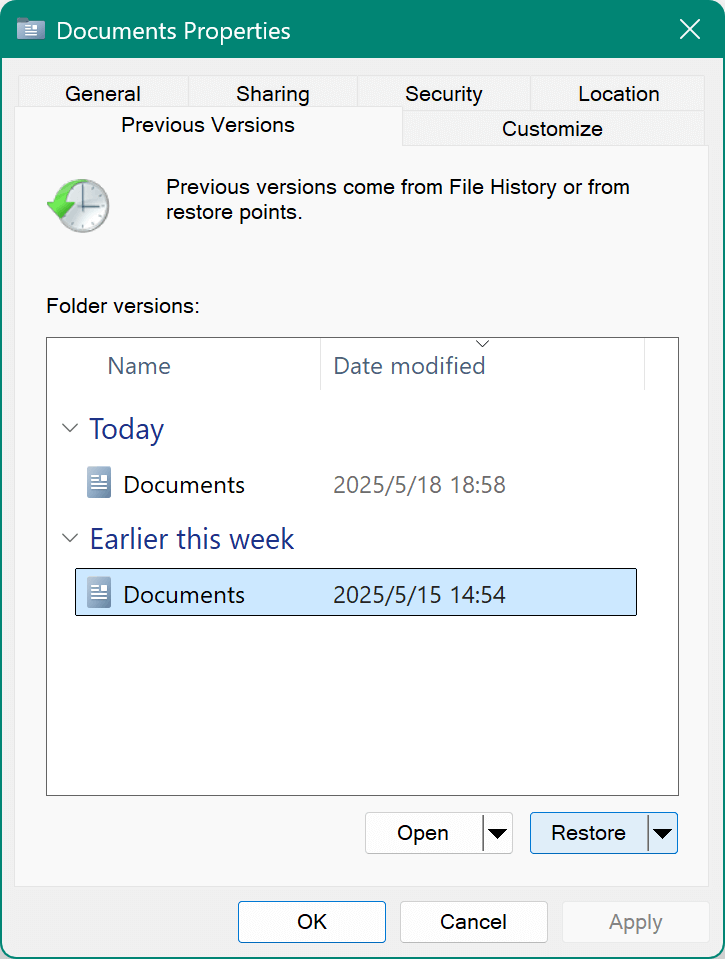Expand the Open button dropdown arrow
The width and height of the screenshot is (725, 959).
pos(498,833)
